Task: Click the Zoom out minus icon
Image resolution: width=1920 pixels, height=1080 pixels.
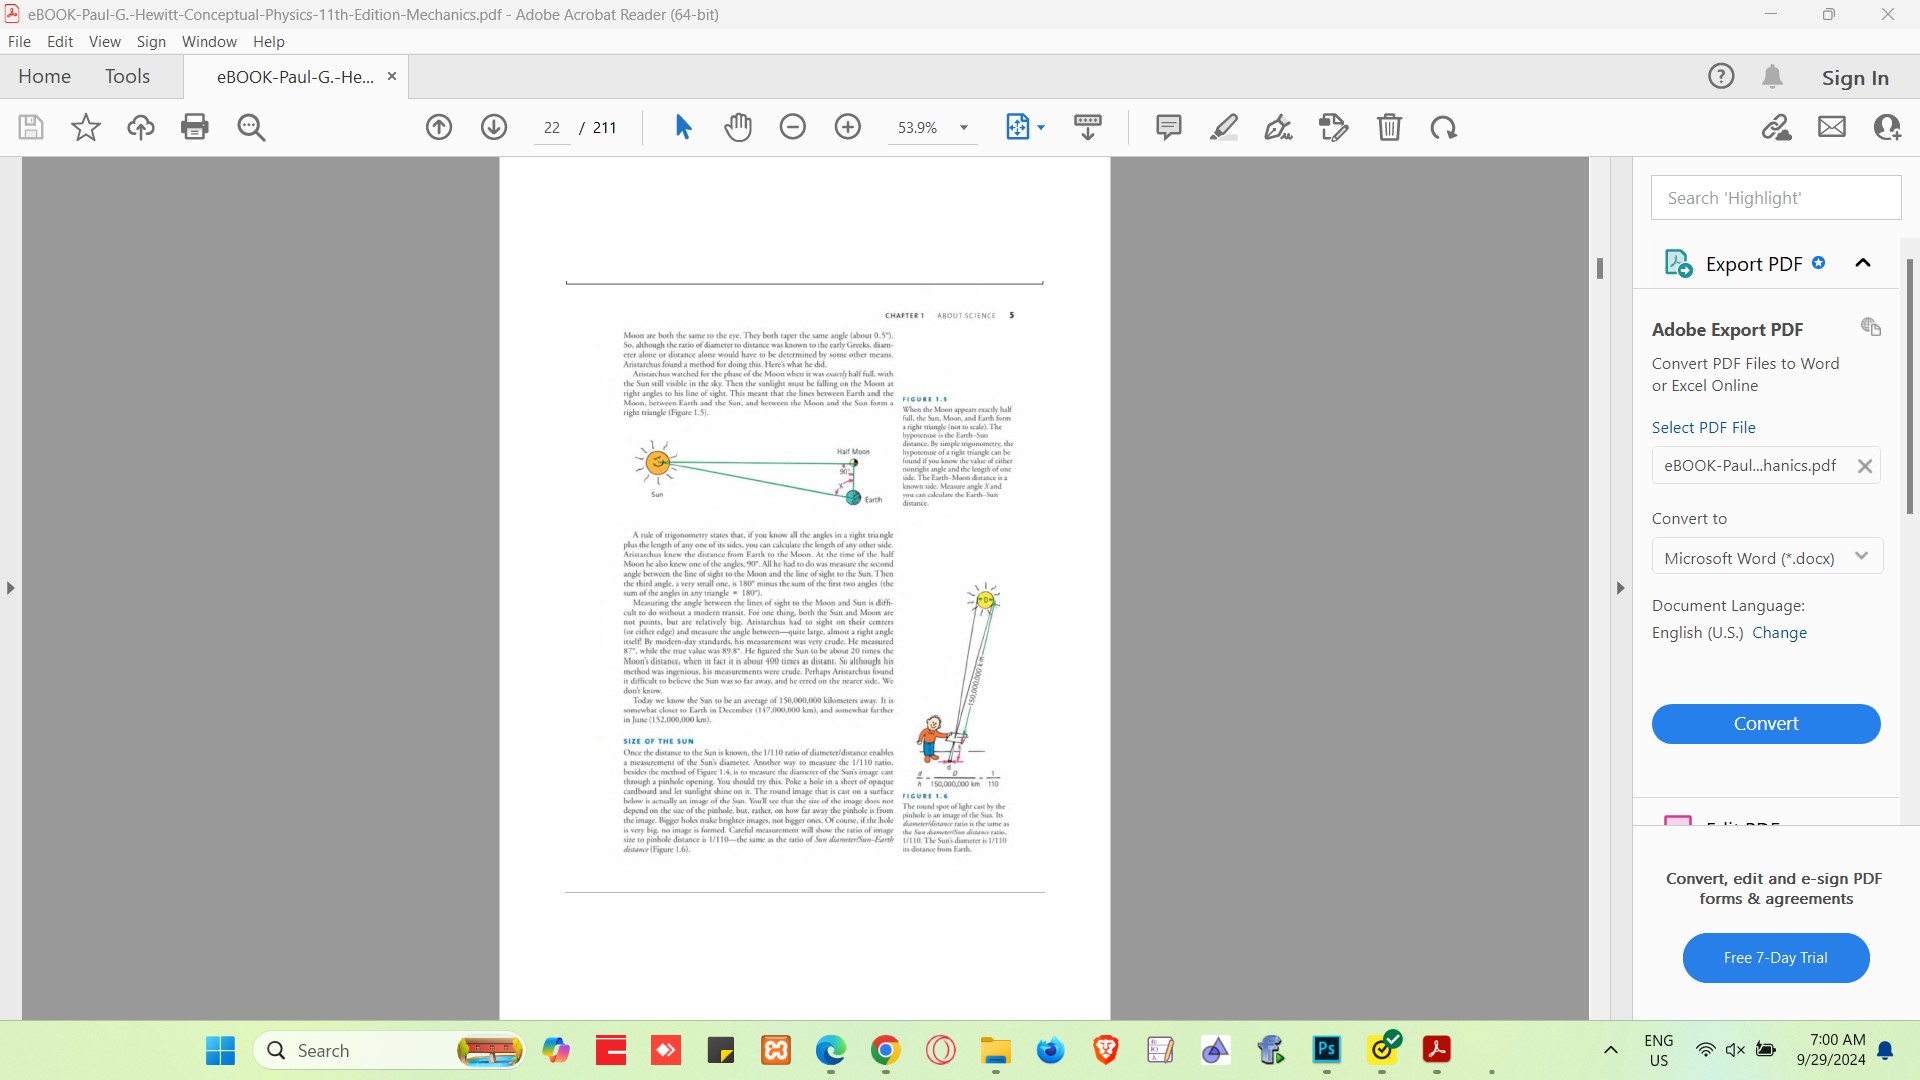Action: click(793, 127)
